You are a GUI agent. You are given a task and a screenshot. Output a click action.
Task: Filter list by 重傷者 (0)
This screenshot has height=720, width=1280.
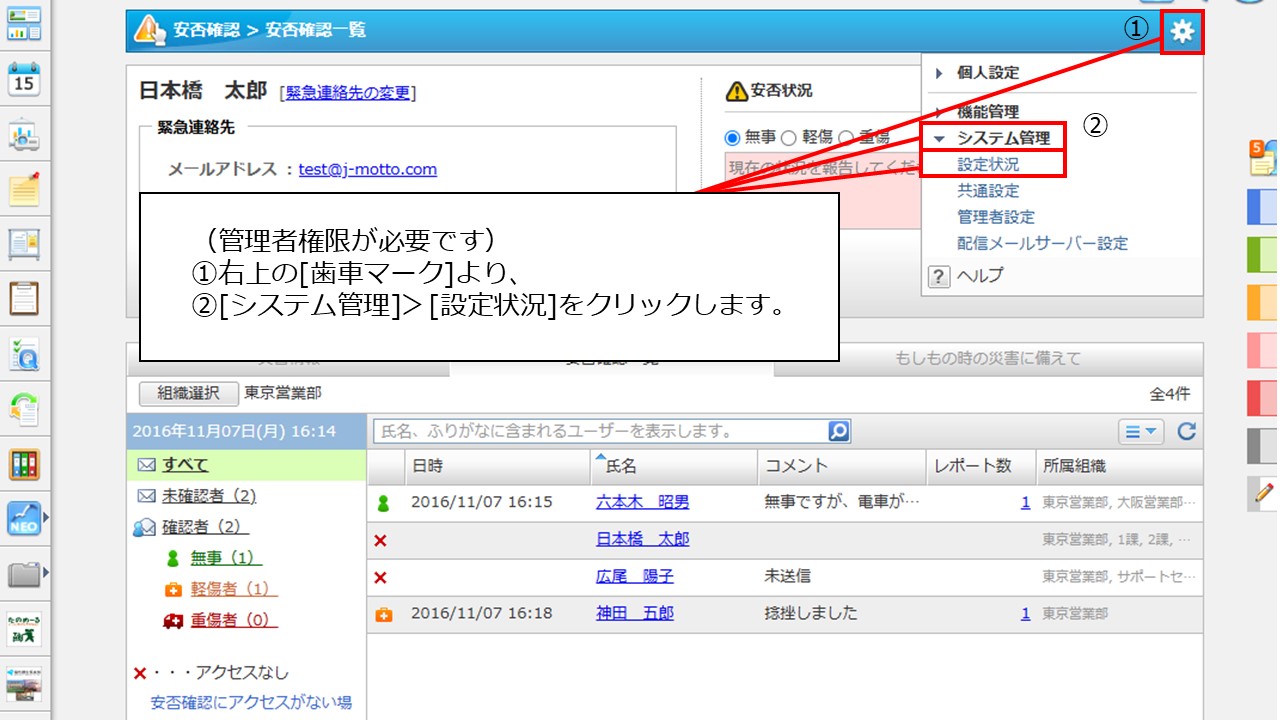[234, 620]
